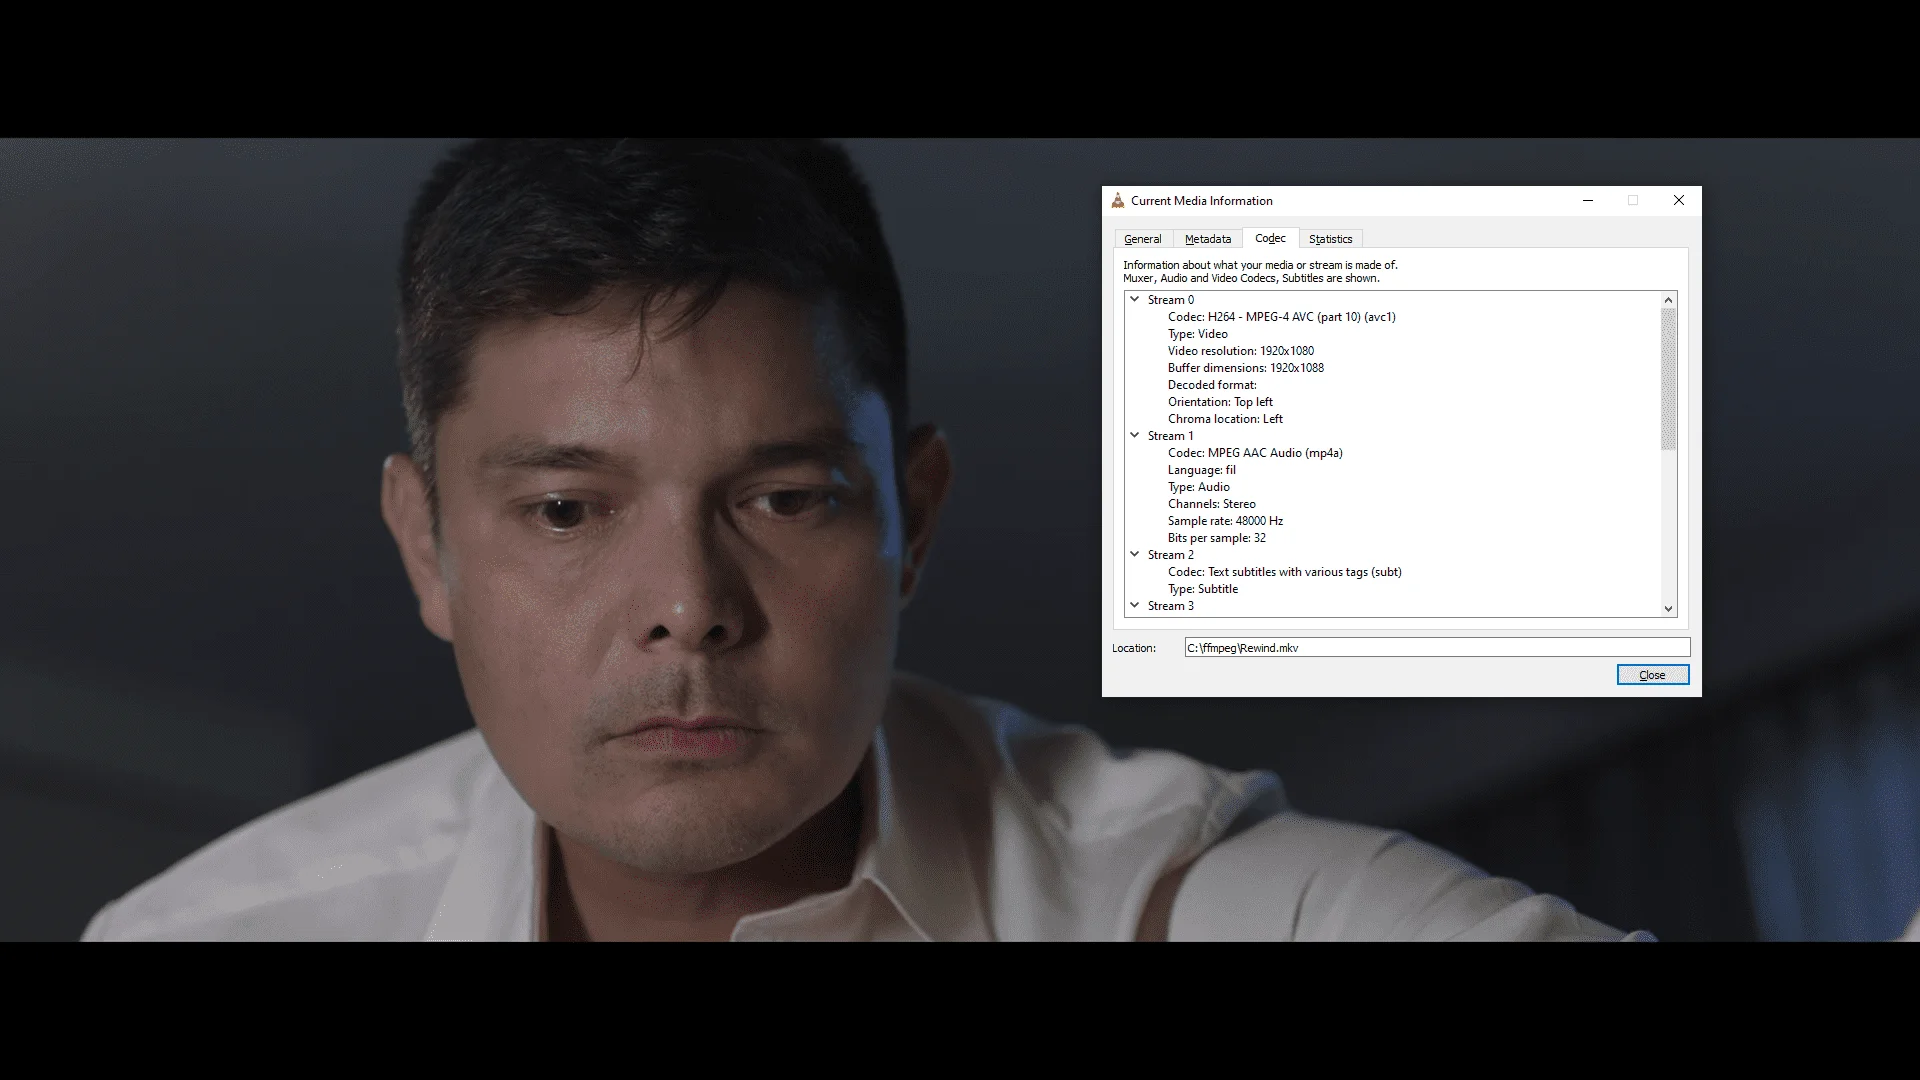Select 'Bits per sample: 32' row
1920x1080 pixels.
pos(1217,538)
